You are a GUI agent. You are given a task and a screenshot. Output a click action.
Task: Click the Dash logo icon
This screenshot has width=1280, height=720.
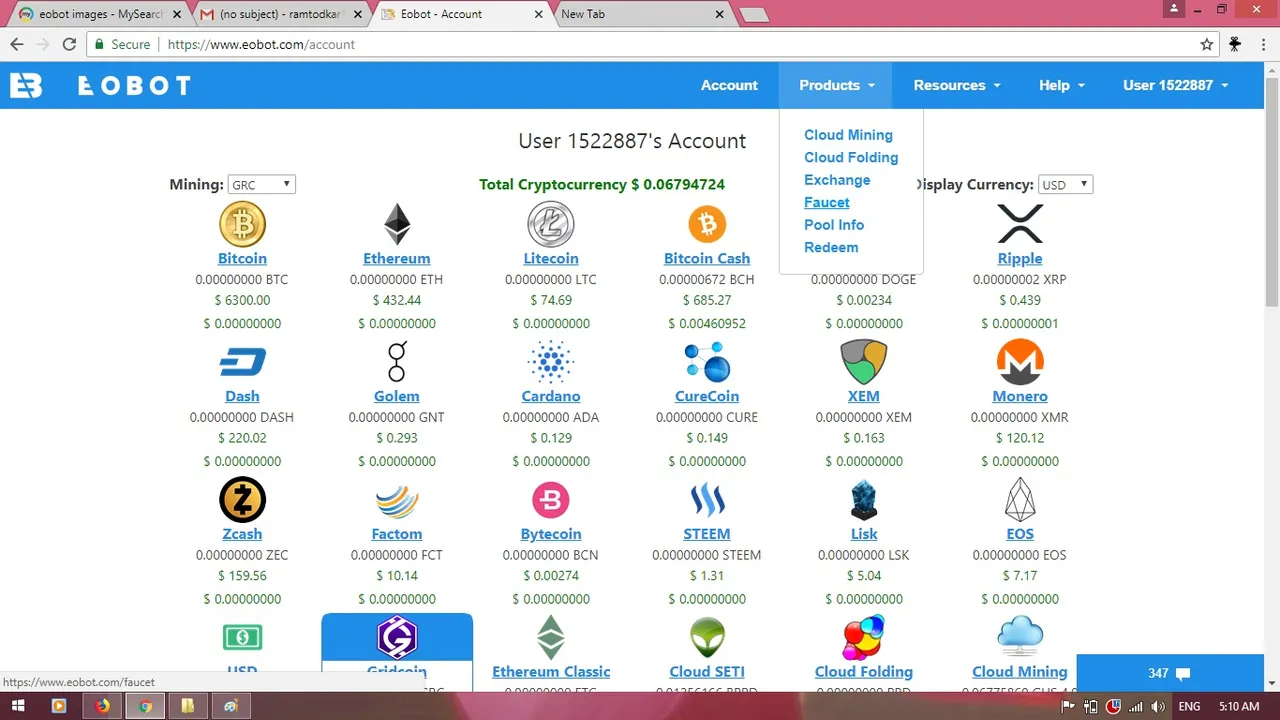[x=242, y=362]
